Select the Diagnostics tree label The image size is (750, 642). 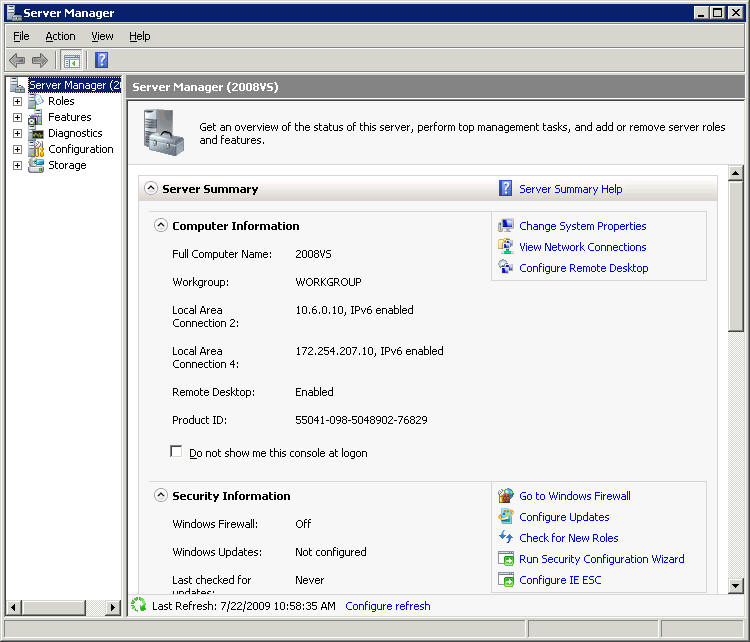(75, 133)
